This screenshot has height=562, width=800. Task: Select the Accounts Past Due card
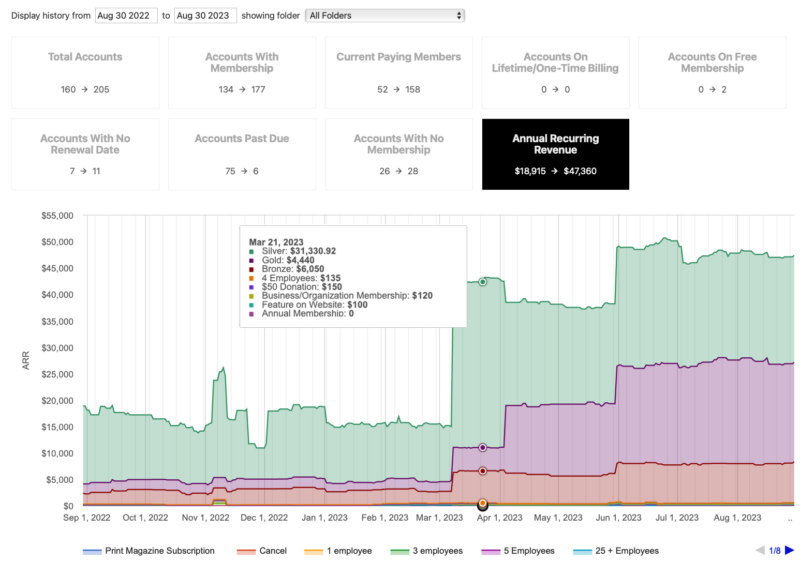pyautogui.click(x=242, y=154)
